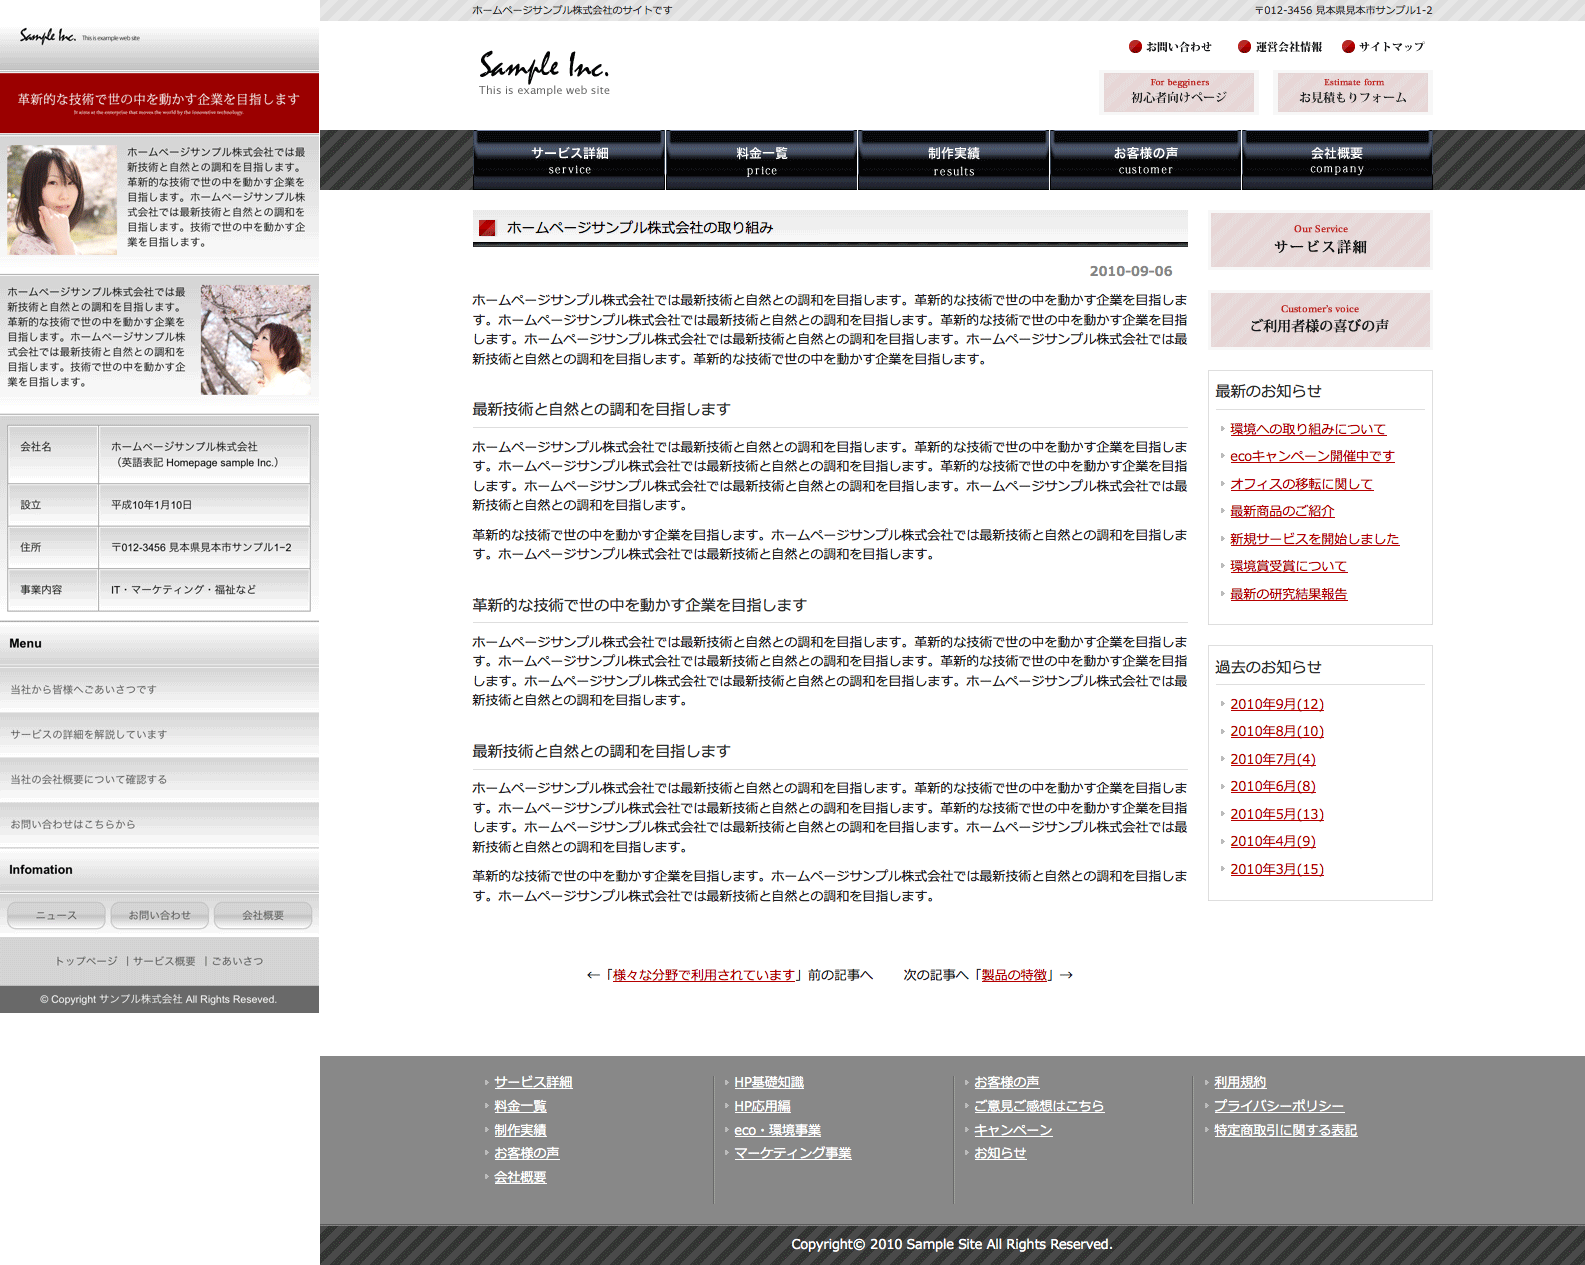Click the red dot beside 運営会社情報
Screen dimensions: 1585x1265
point(1244,46)
